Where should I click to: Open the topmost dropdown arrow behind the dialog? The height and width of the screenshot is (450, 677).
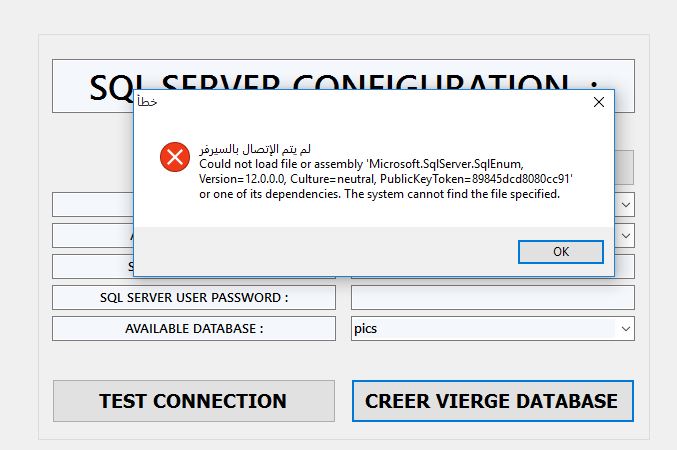[x=625, y=205]
